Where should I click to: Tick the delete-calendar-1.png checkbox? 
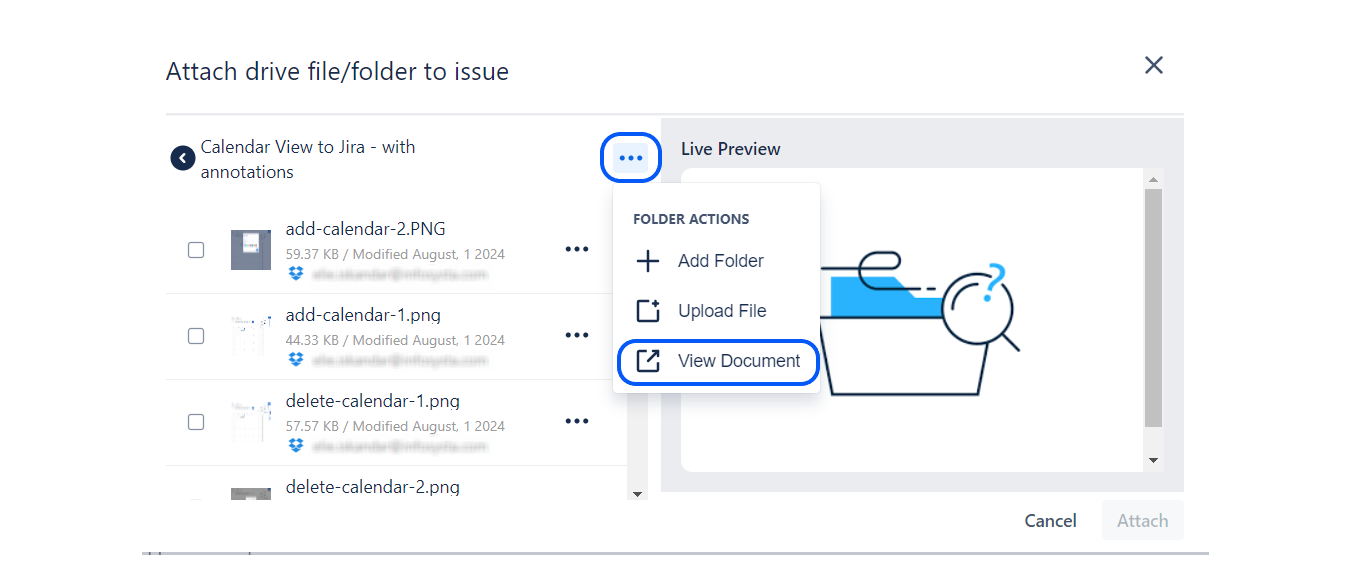[x=196, y=422]
